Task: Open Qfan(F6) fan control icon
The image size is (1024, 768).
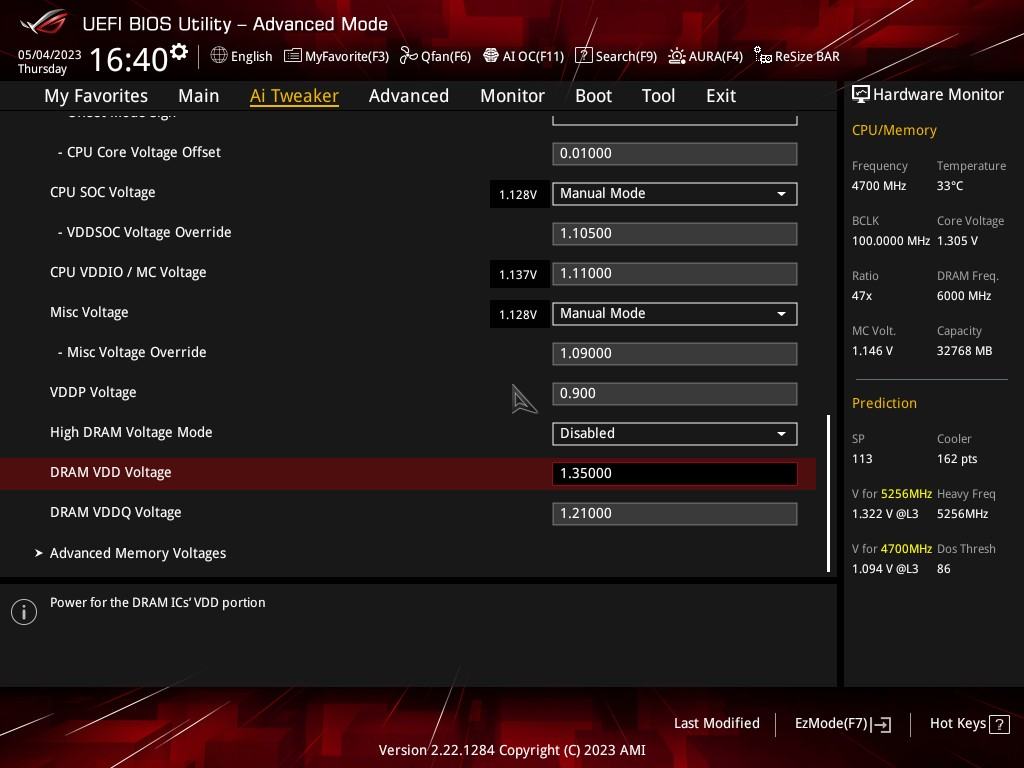Action: point(408,56)
